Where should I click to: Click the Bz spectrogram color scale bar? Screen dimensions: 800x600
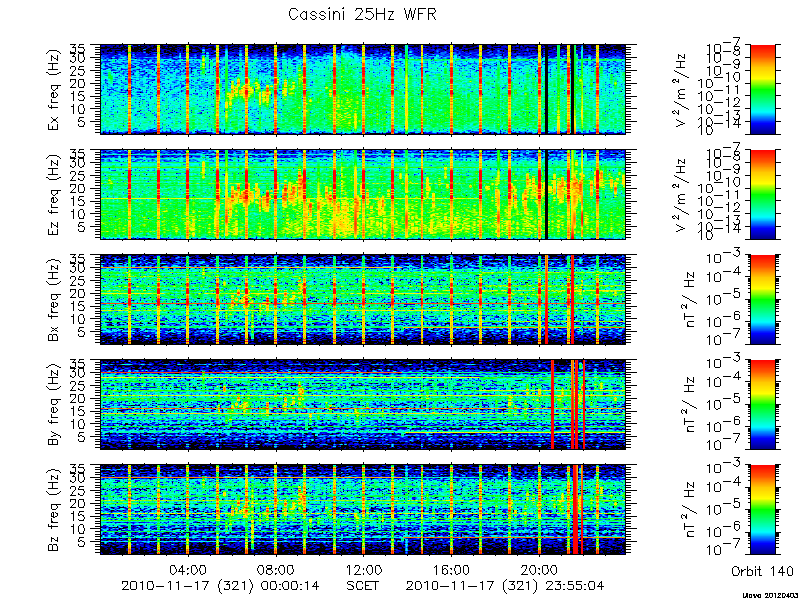(x=762, y=510)
